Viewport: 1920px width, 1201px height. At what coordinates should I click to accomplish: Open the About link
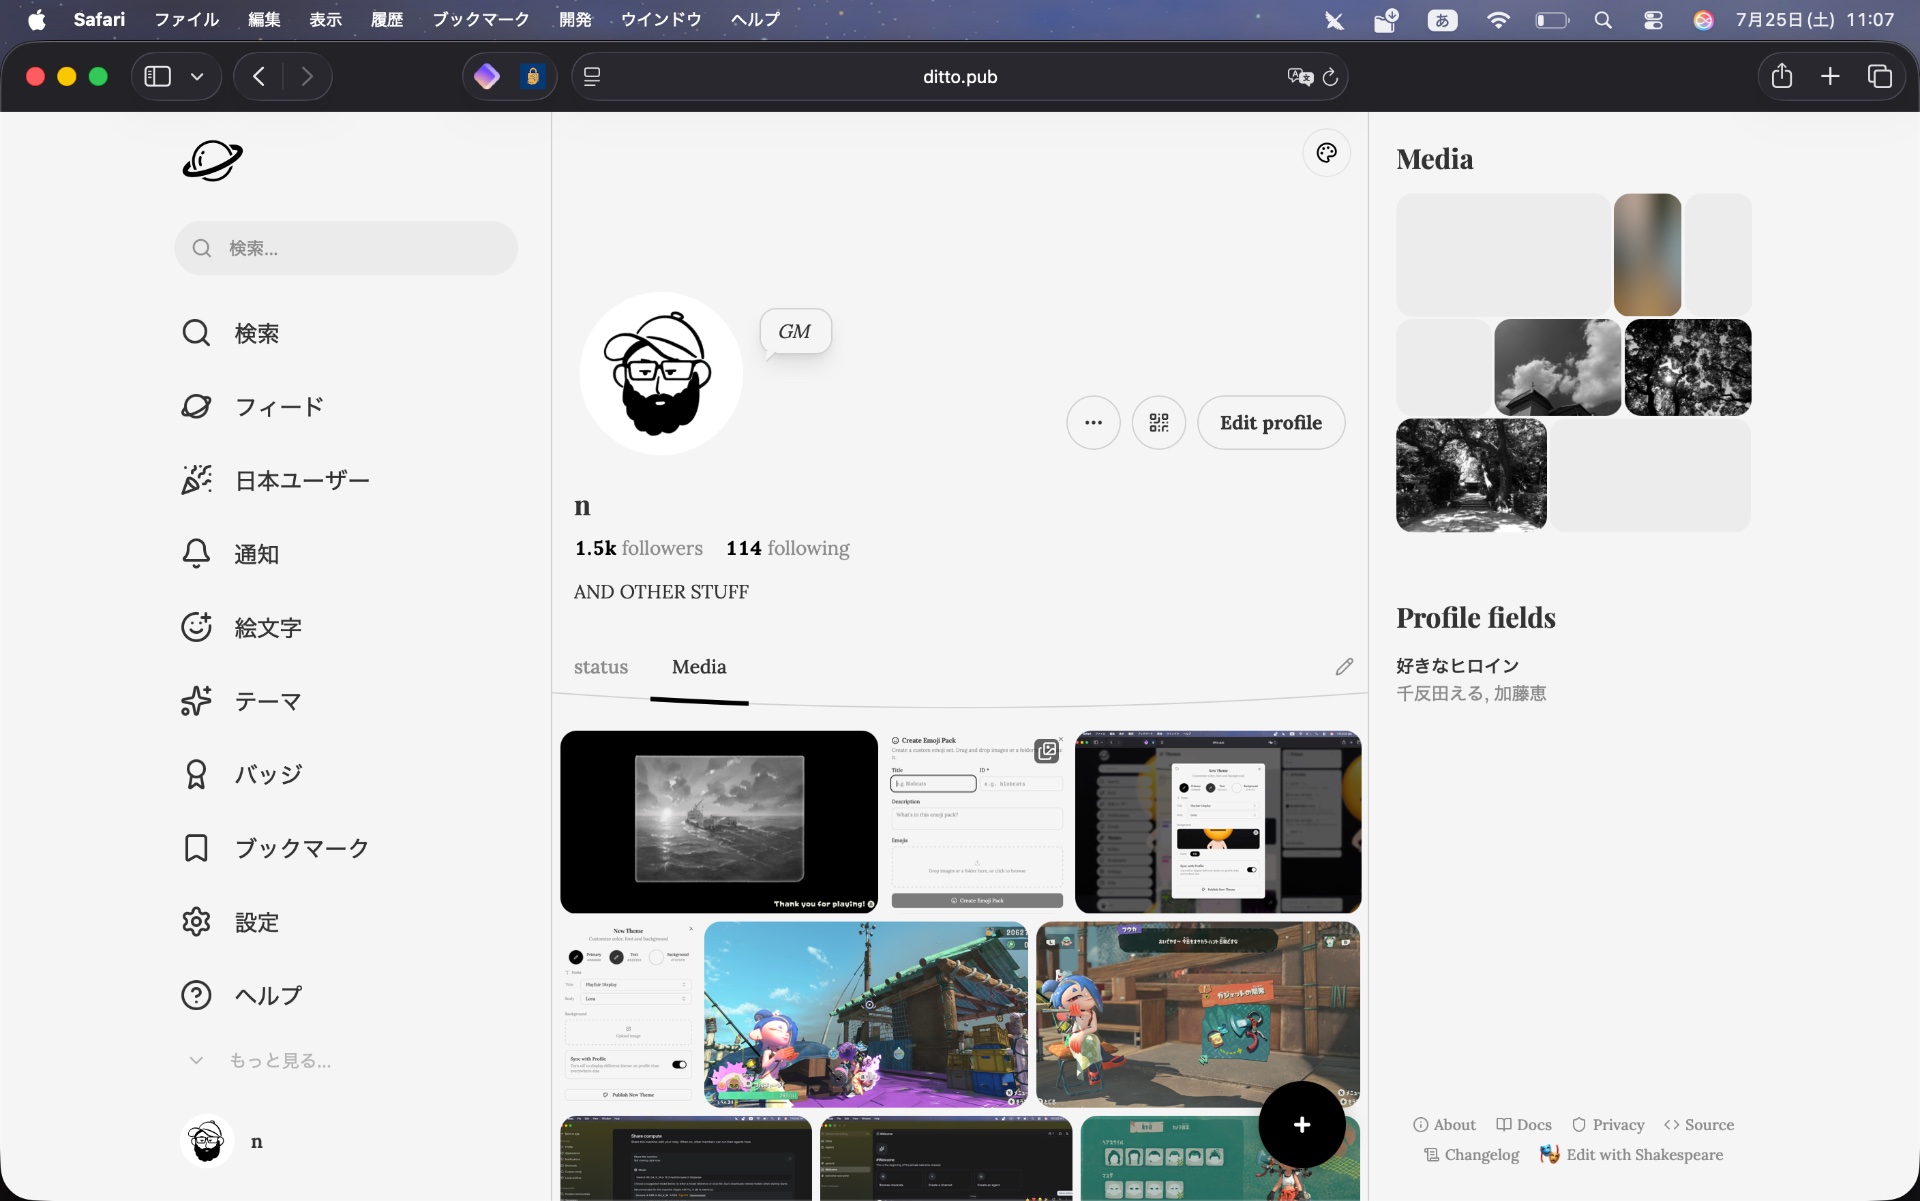pyautogui.click(x=1444, y=1125)
